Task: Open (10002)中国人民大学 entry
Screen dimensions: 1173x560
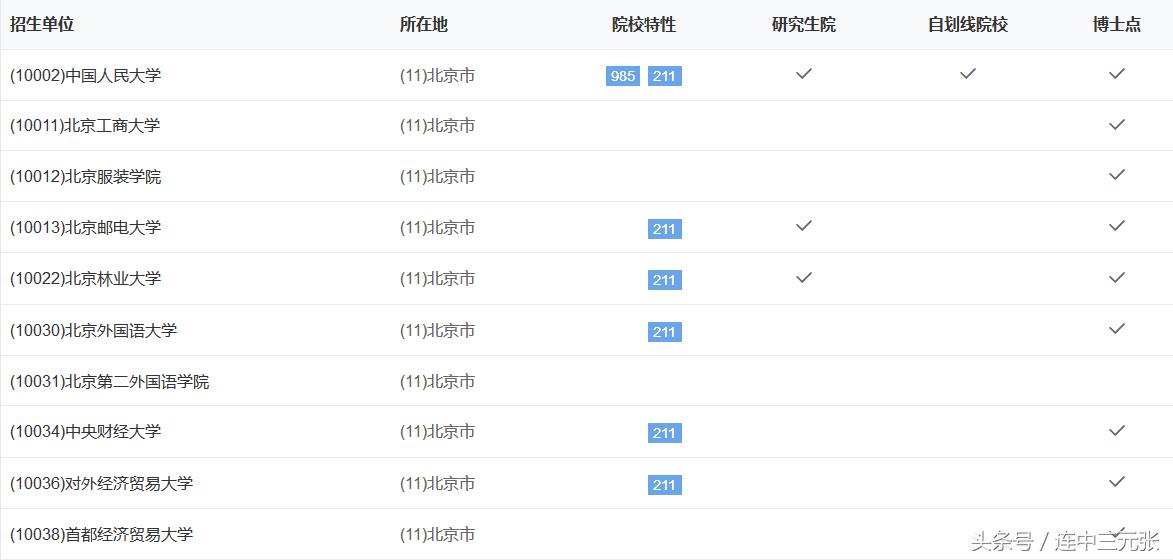Action: click(x=85, y=76)
